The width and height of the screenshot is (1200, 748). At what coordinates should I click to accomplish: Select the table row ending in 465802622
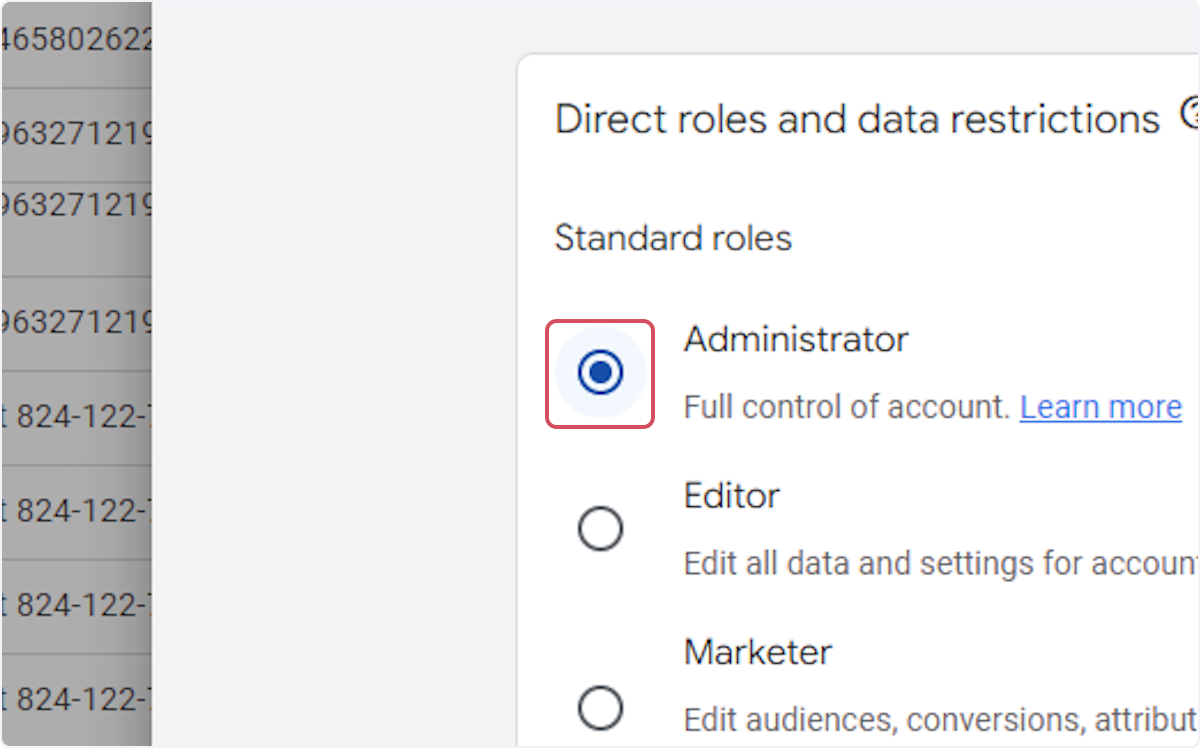click(76, 40)
